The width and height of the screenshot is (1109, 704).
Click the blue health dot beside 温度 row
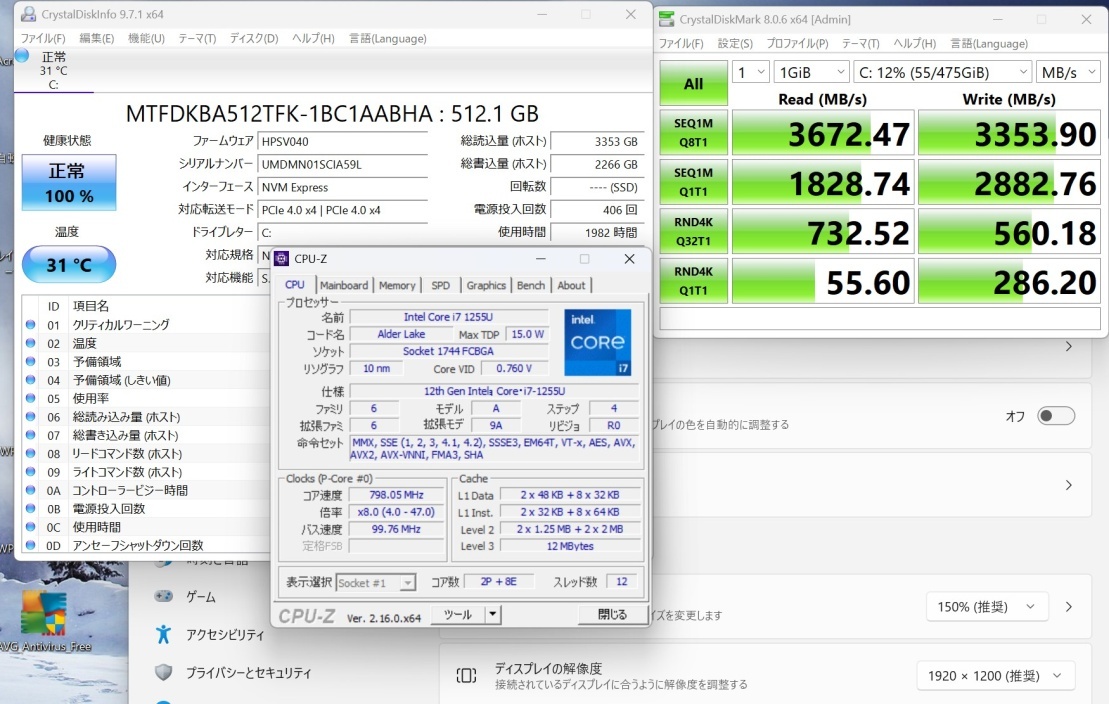tap(29, 342)
